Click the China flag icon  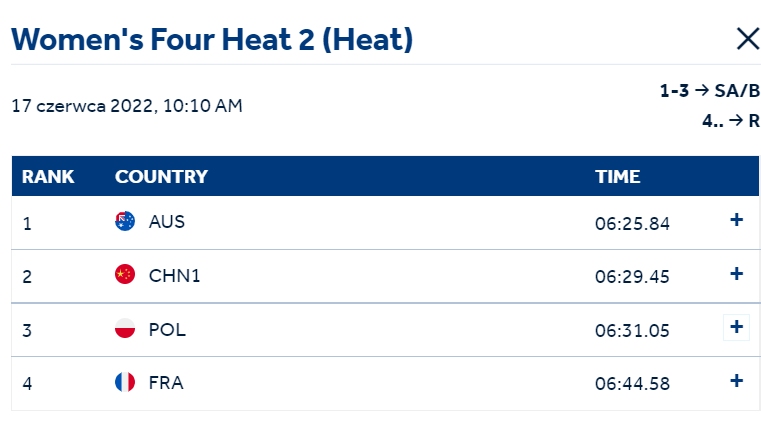tap(125, 275)
